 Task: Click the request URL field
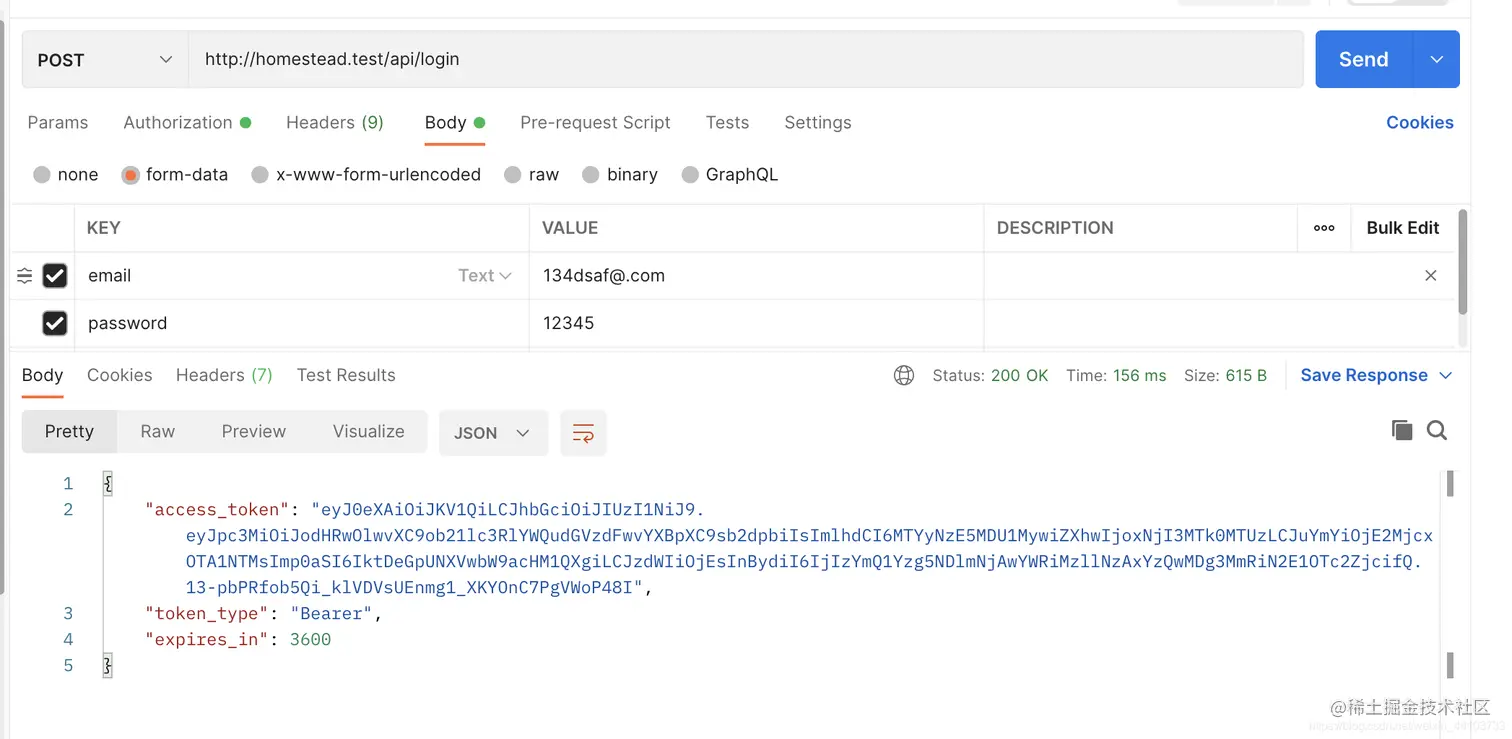[x=745, y=59]
